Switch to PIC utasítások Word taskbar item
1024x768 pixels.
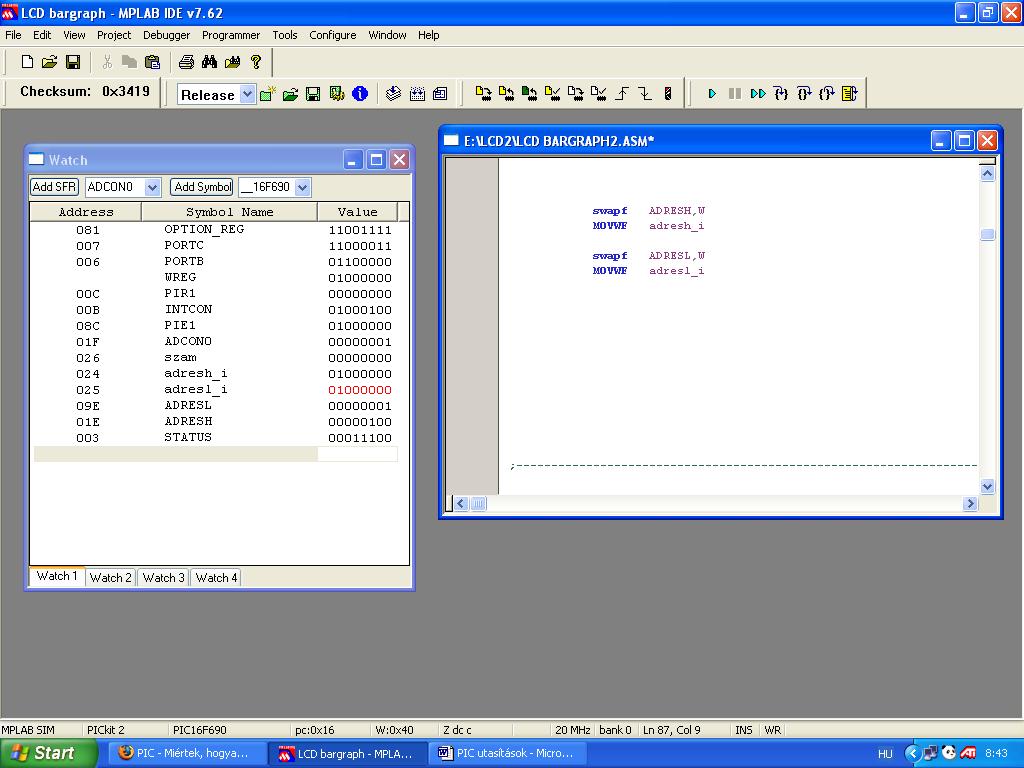pyautogui.click(x=507, y=753)
